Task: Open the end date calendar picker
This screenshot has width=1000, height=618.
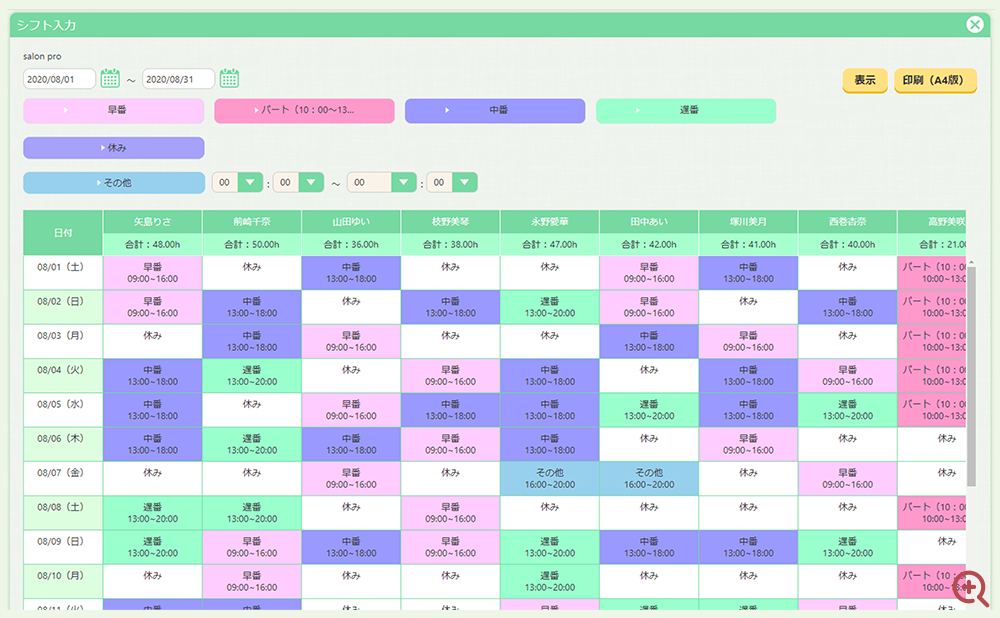Action: [229, 78]
